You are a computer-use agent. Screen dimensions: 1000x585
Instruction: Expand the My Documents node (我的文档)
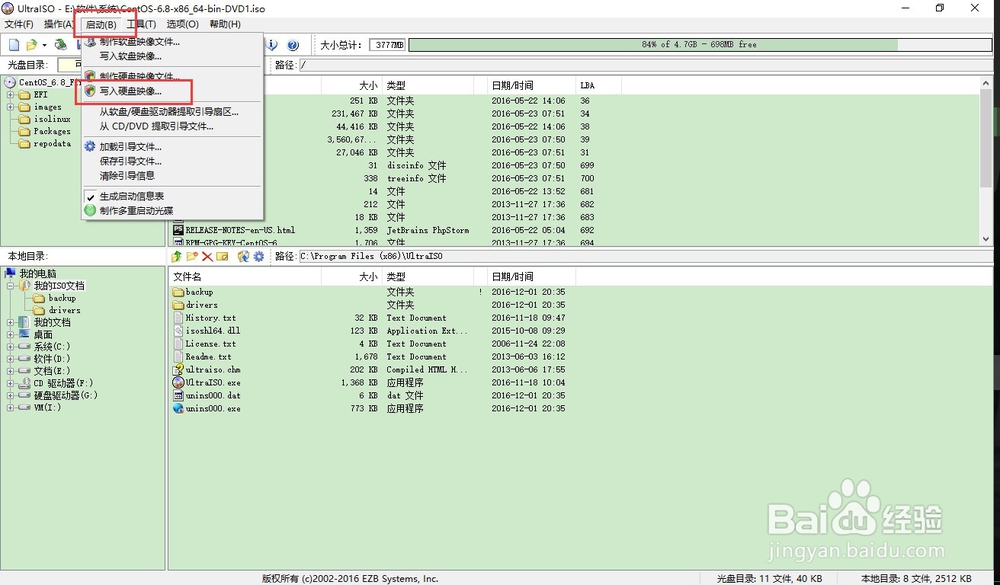click(10, 322)
